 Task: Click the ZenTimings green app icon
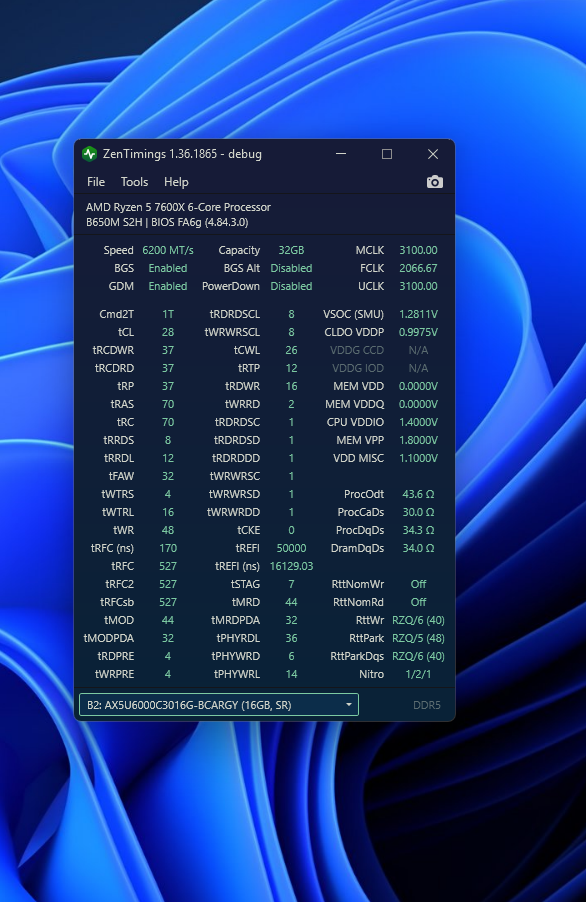point(89,154)
